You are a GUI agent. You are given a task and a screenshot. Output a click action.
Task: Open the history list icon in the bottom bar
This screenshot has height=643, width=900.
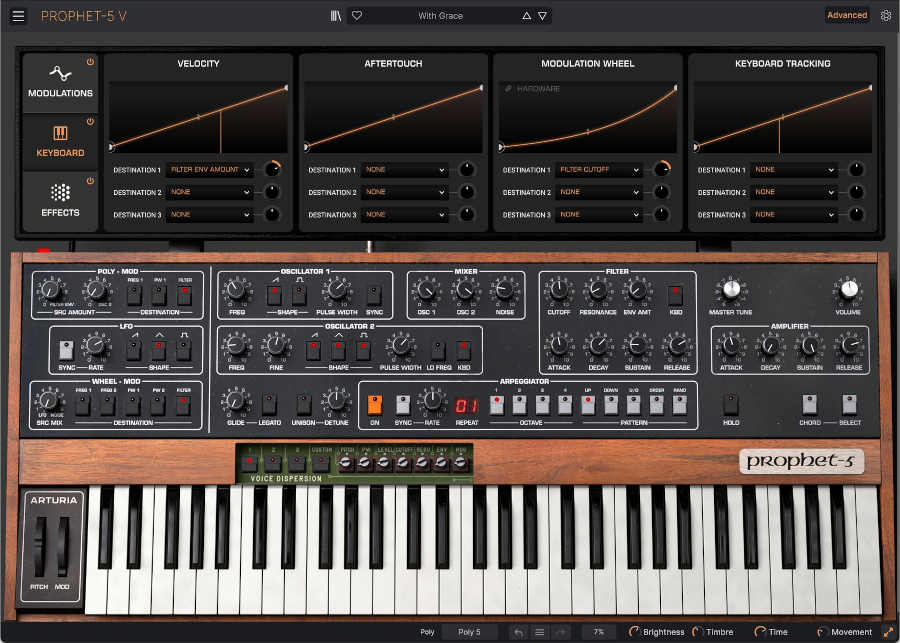[x=540, y=632]
